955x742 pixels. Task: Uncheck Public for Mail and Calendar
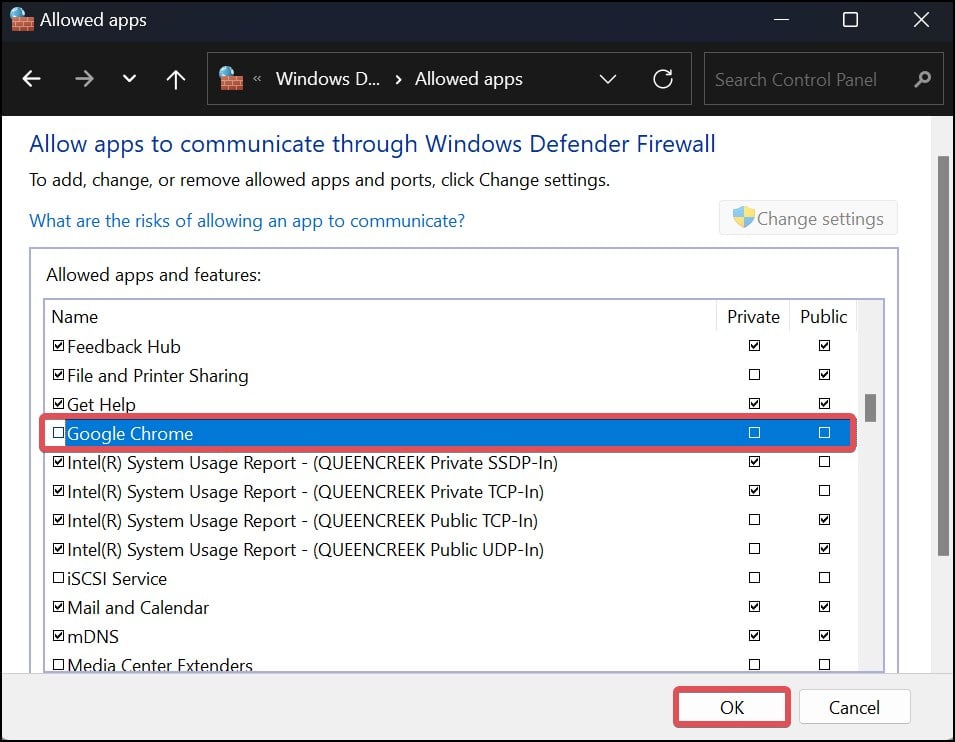coord(824,607)
